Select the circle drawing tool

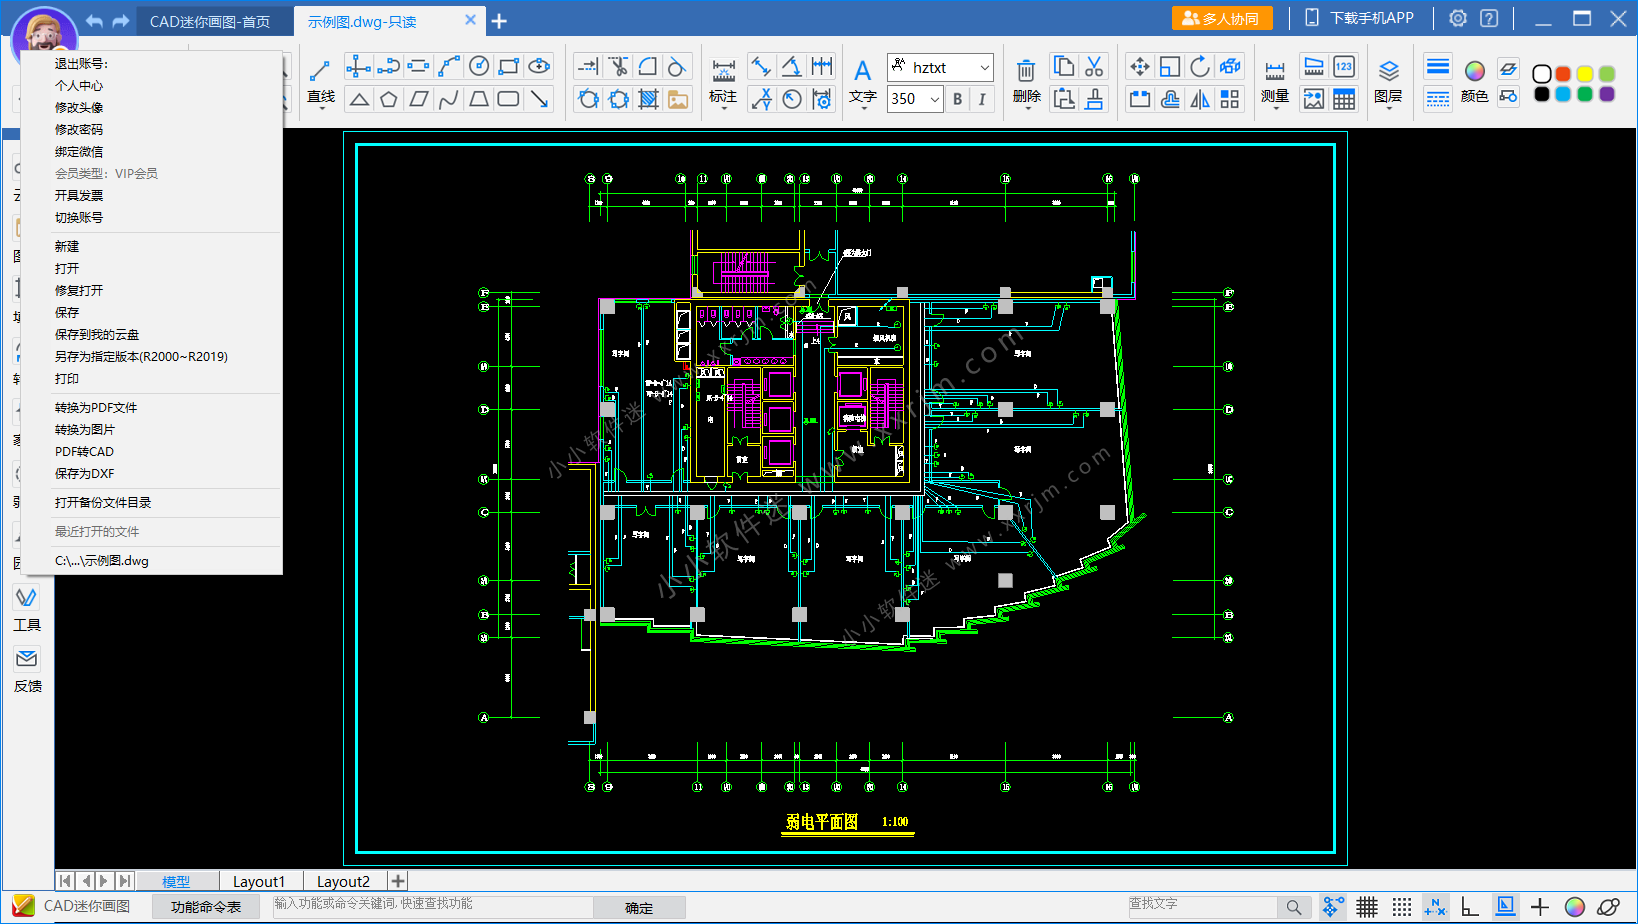[479, 66]
